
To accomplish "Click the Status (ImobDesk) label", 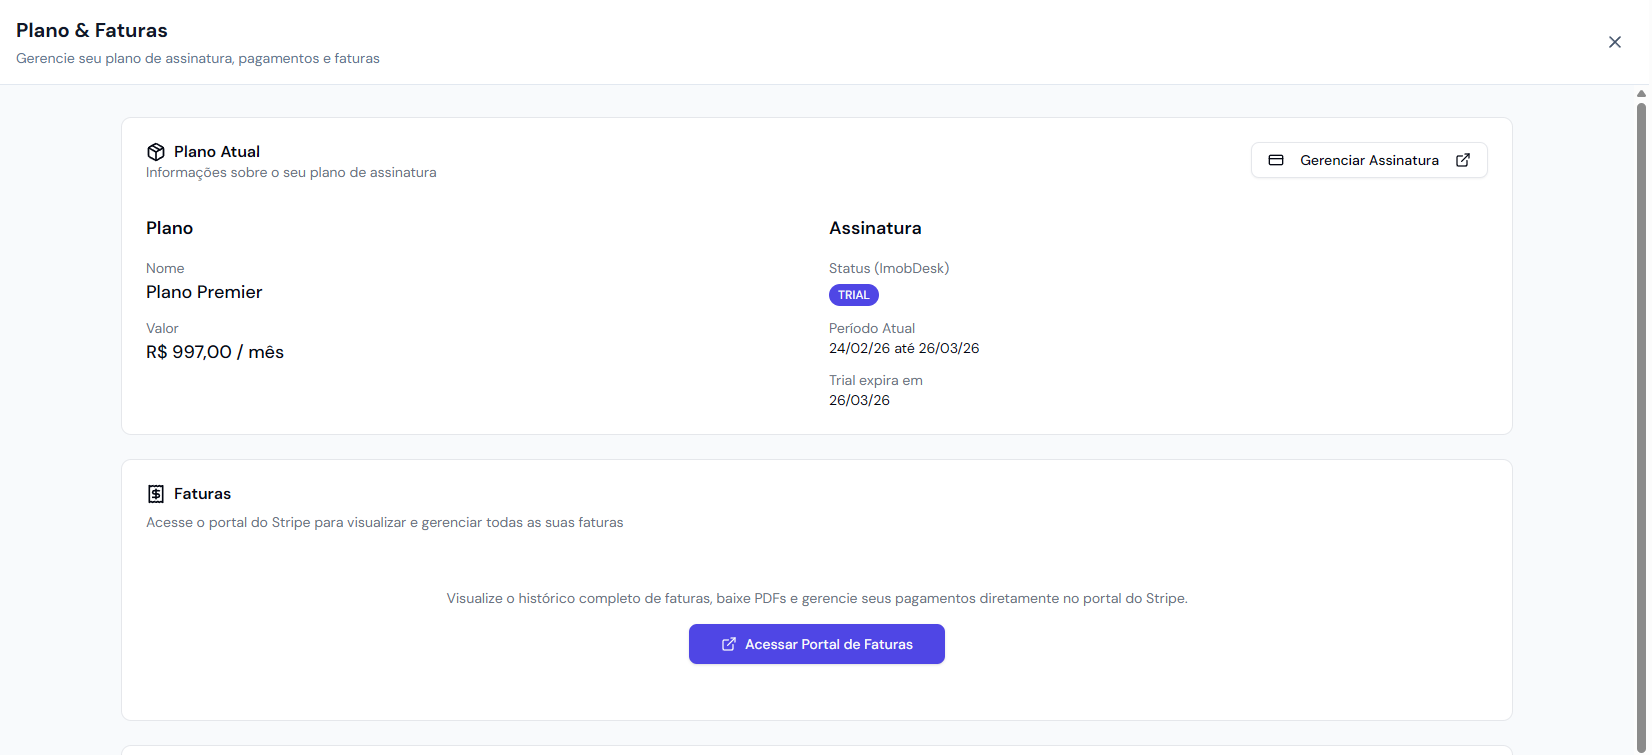I will [x=888, y=268].
